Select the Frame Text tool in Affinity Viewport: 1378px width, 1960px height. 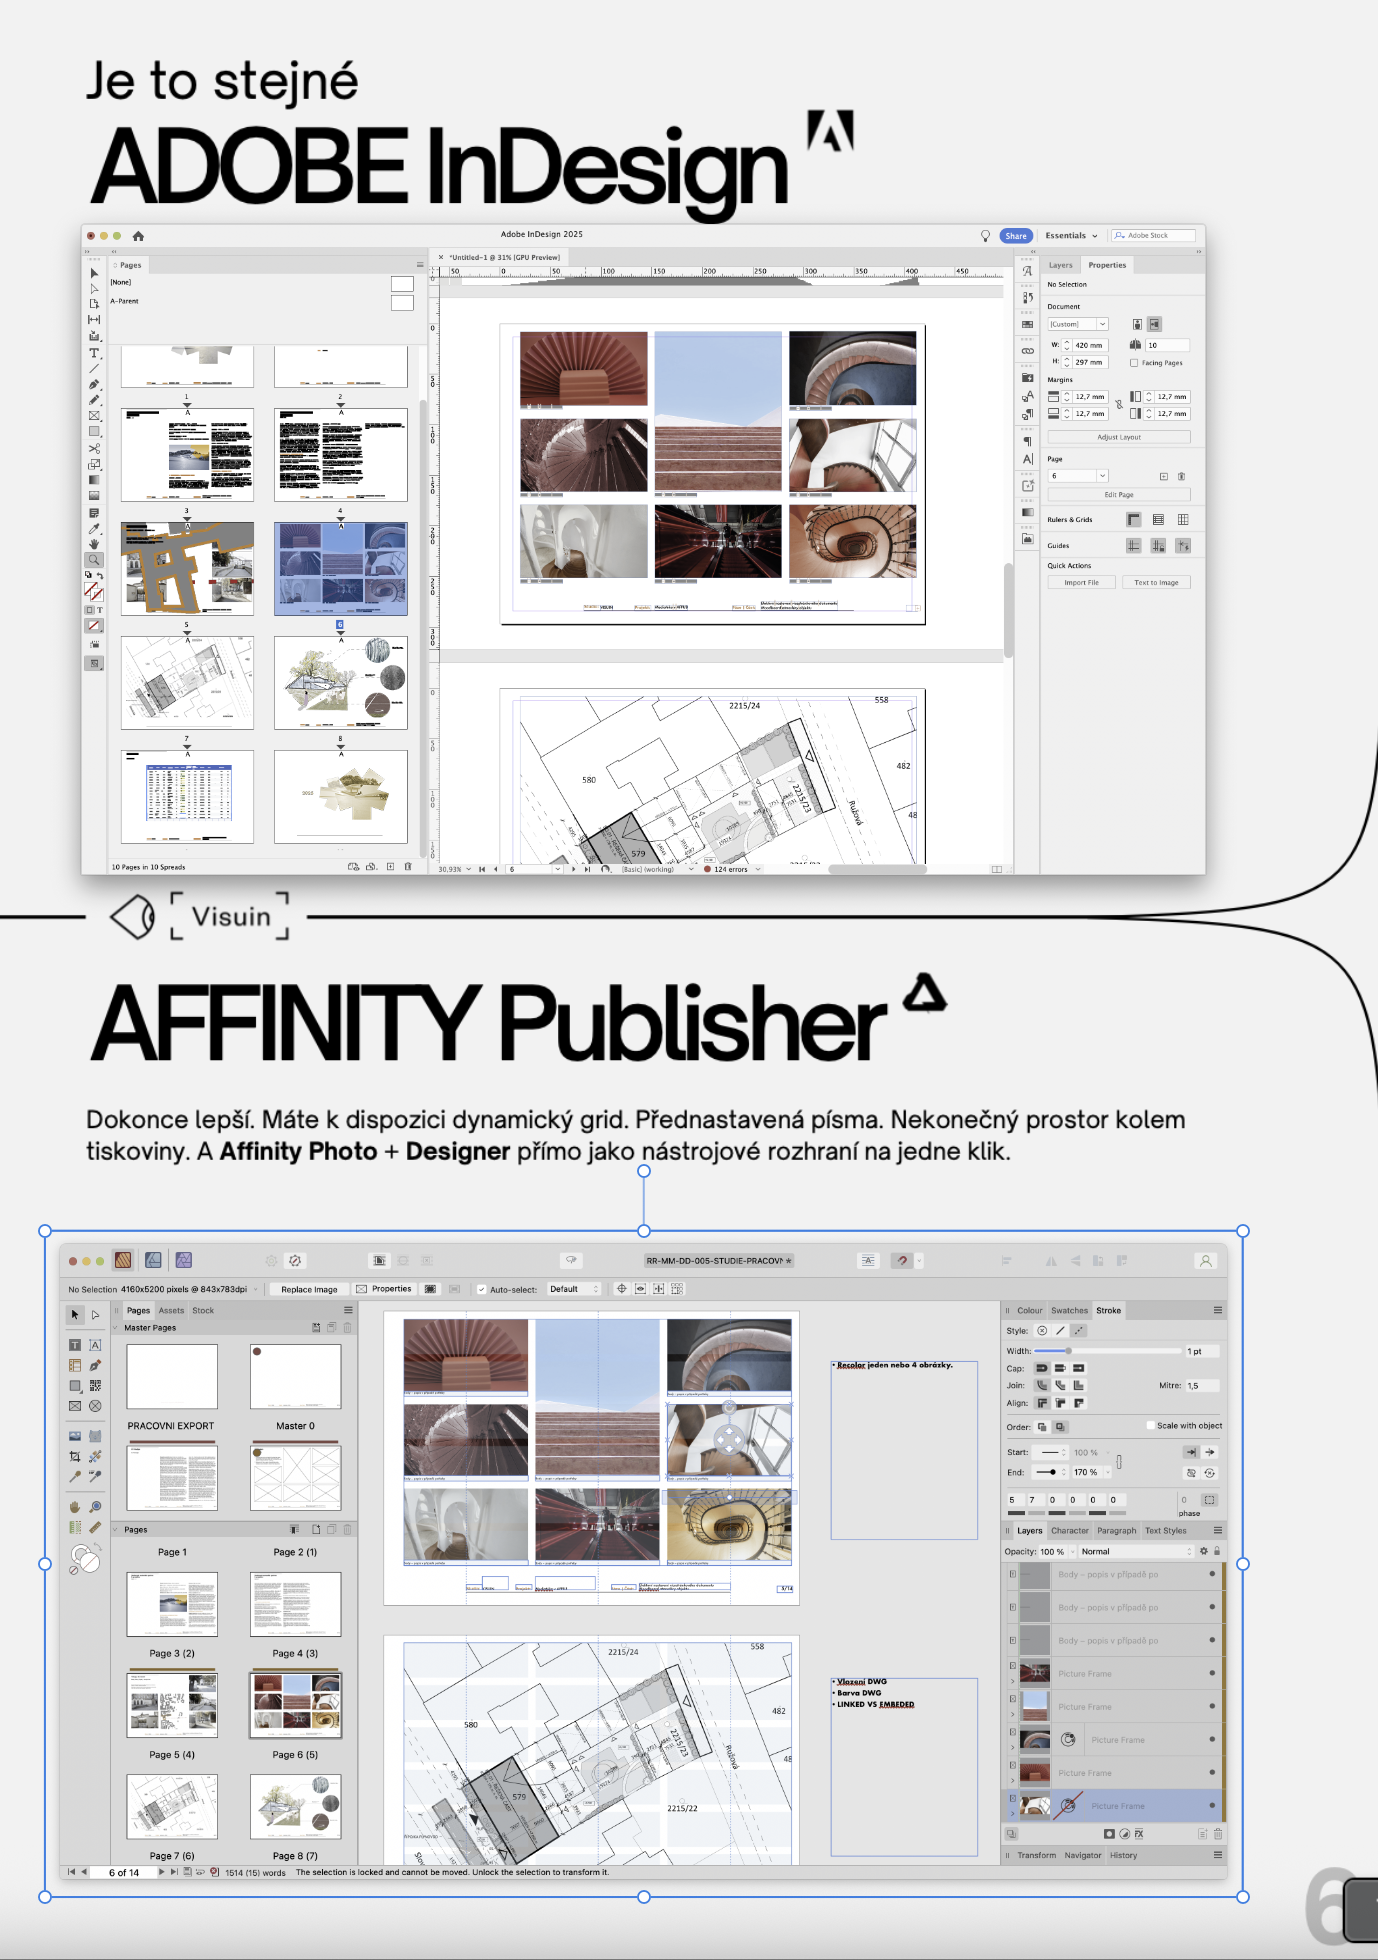click(75, 1345)
